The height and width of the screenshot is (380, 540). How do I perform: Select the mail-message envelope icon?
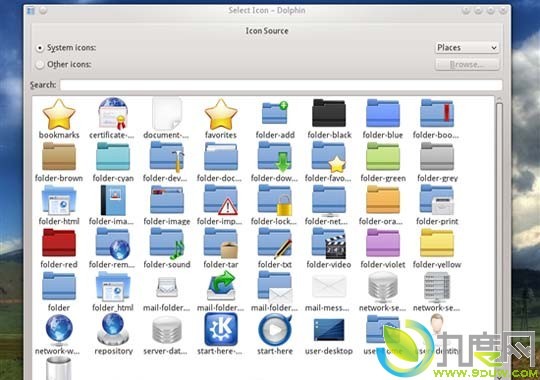pos(329,287)
